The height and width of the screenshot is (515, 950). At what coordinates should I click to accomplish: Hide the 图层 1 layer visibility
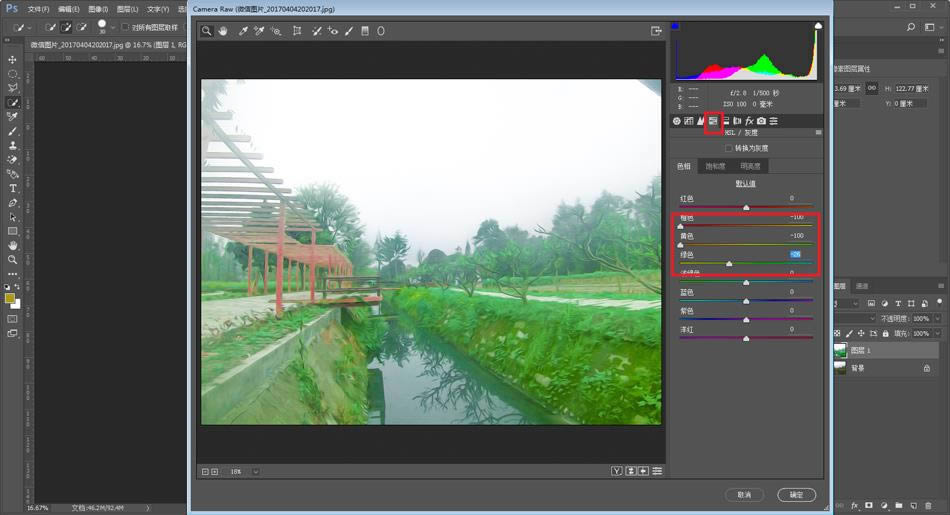coord(840,350)
